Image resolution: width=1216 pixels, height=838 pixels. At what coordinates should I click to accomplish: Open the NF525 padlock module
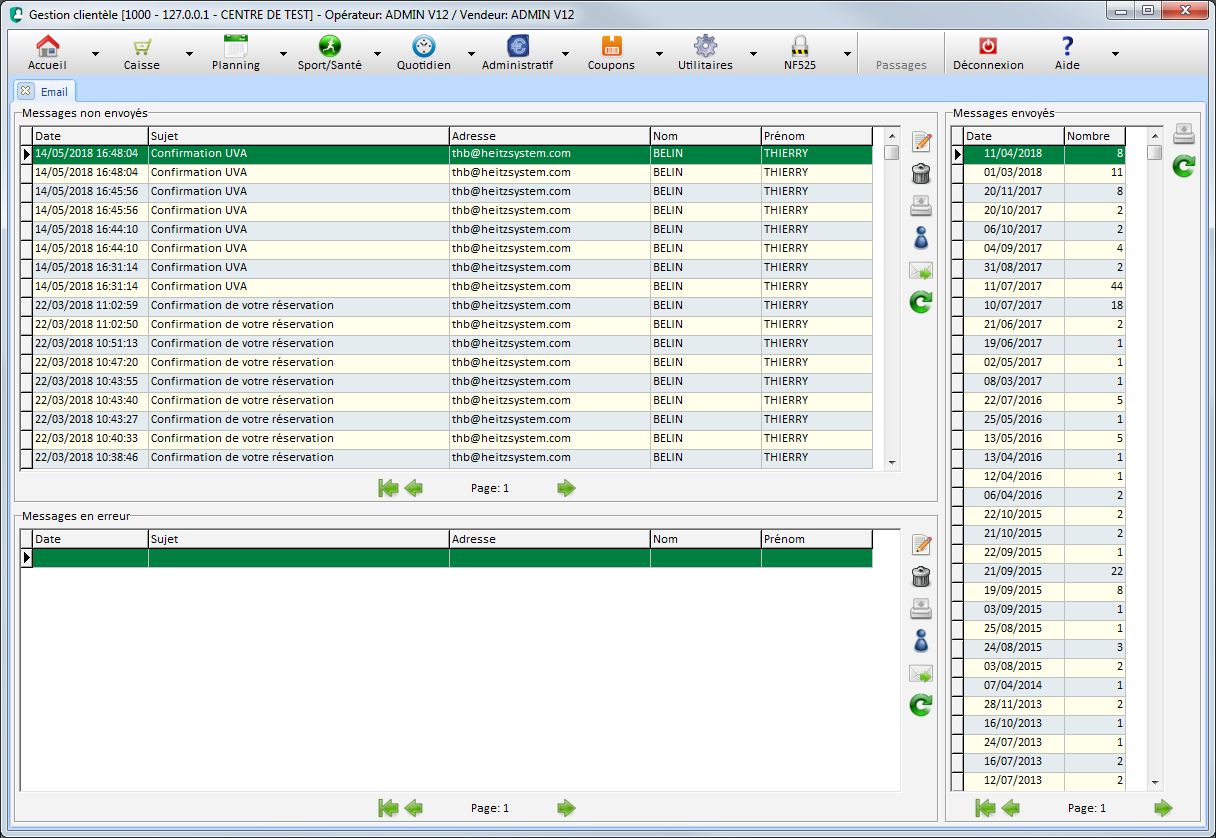pyautogui.click(x=798, y=53)
